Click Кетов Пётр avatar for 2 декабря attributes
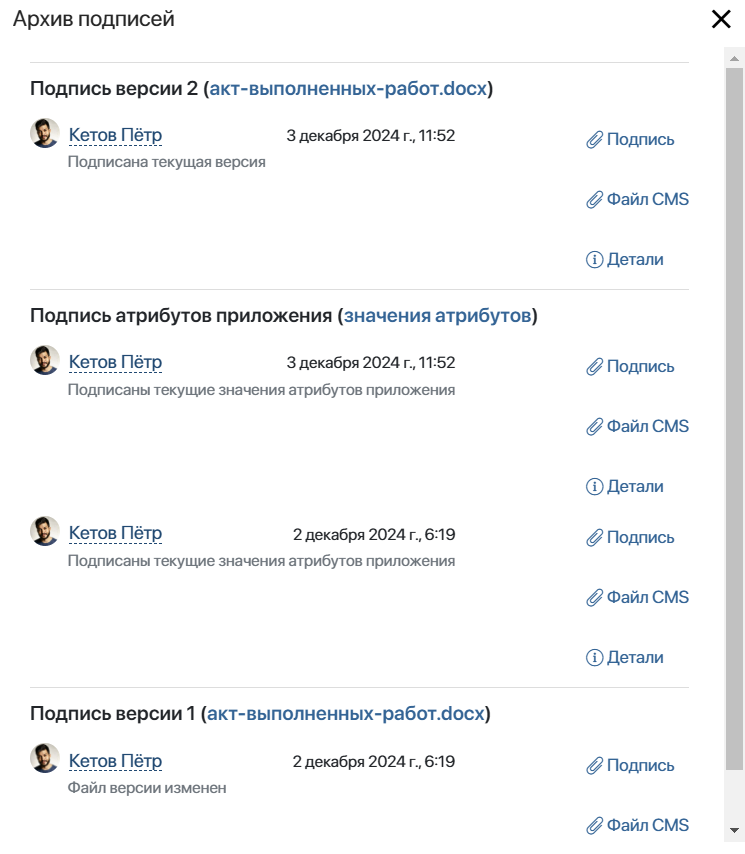The height and width of the screenshot is (854, 745). coord(45,531)
